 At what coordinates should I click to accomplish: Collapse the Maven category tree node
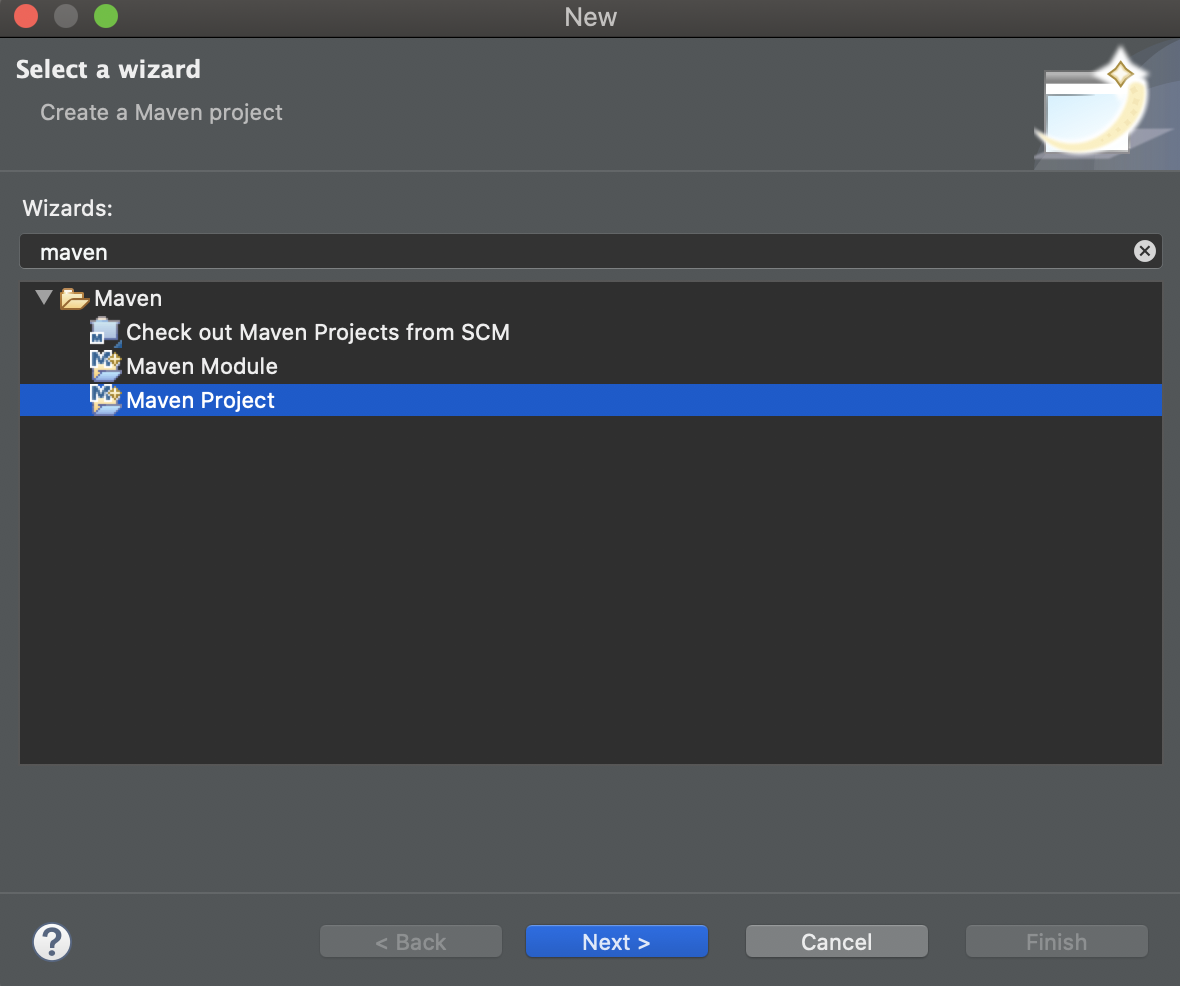point(44,298)
